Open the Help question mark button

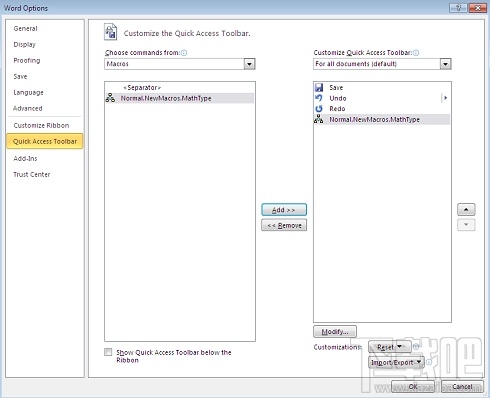[x=458, y=8]
